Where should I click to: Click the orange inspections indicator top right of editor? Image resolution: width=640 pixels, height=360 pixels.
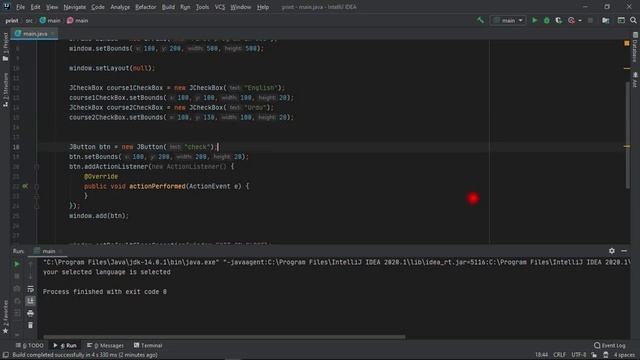pos(627,43)
